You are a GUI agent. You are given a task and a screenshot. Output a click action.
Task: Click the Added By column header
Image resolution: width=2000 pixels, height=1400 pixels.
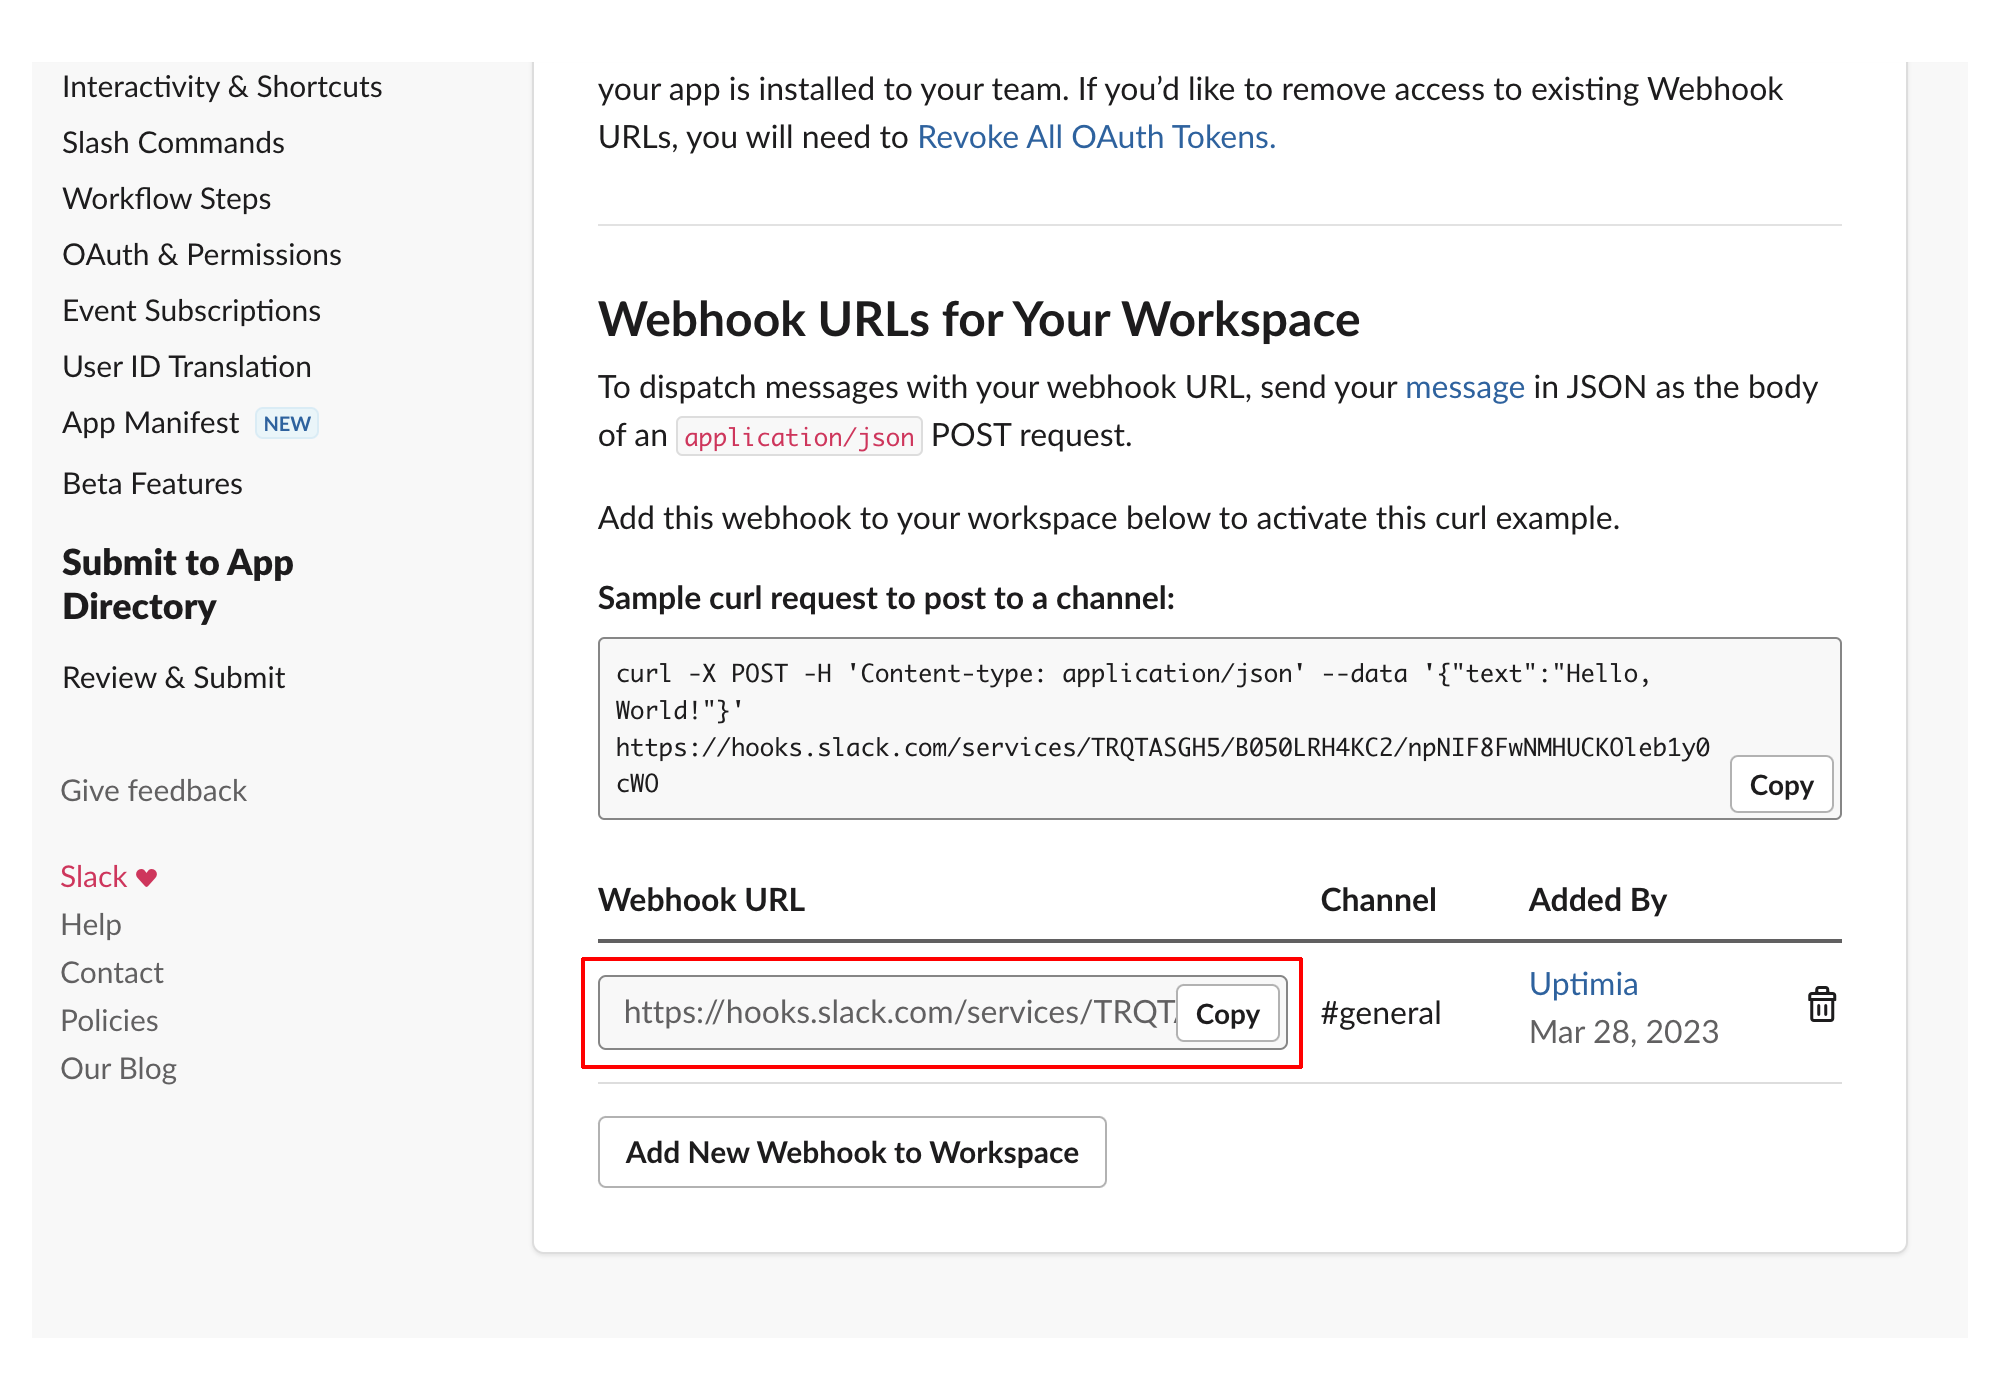tap(1597, 900)
